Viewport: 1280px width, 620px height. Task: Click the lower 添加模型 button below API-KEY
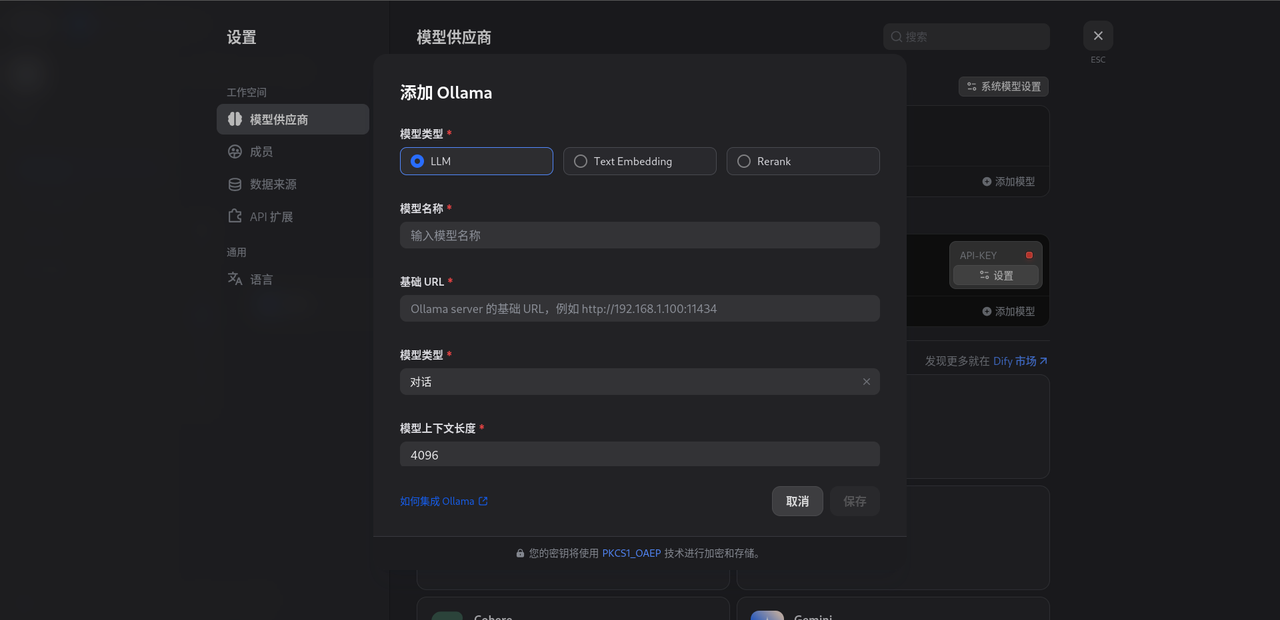click(x=1008, y=312)
